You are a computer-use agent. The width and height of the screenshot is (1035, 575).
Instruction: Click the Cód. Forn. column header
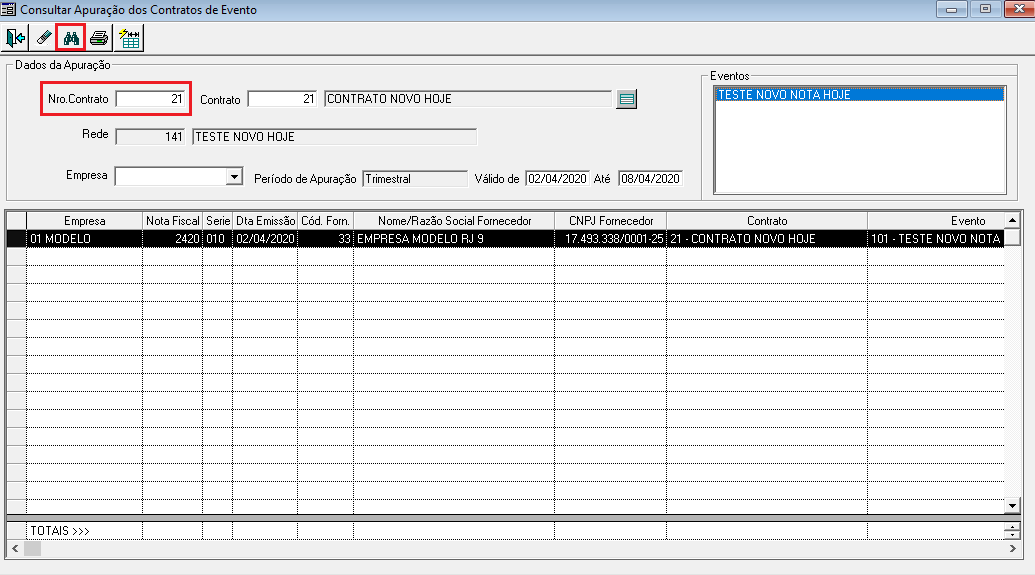coord(325,220)
